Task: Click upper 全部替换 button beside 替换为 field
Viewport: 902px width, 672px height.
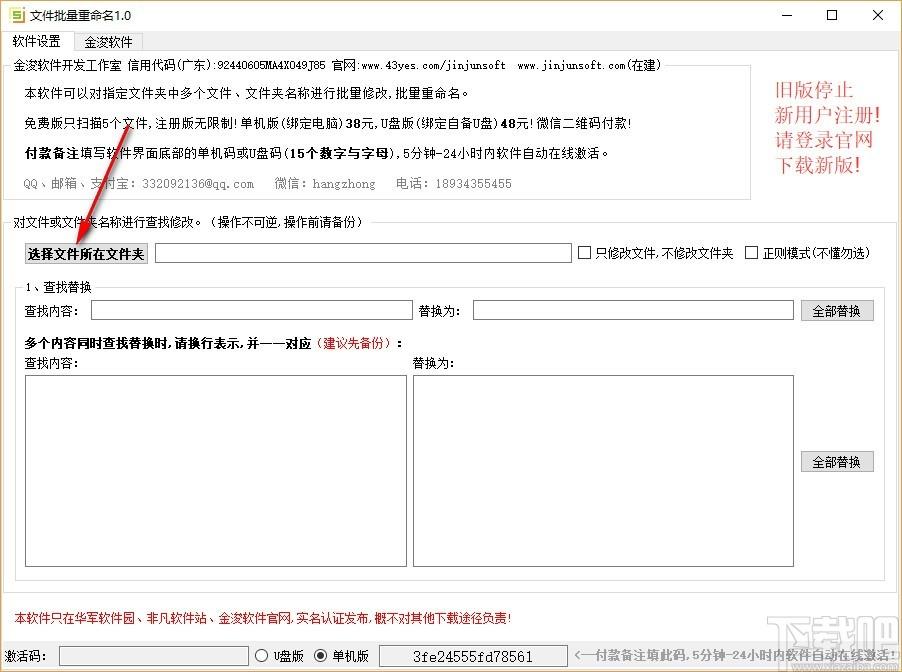Action: coord(837,311)
